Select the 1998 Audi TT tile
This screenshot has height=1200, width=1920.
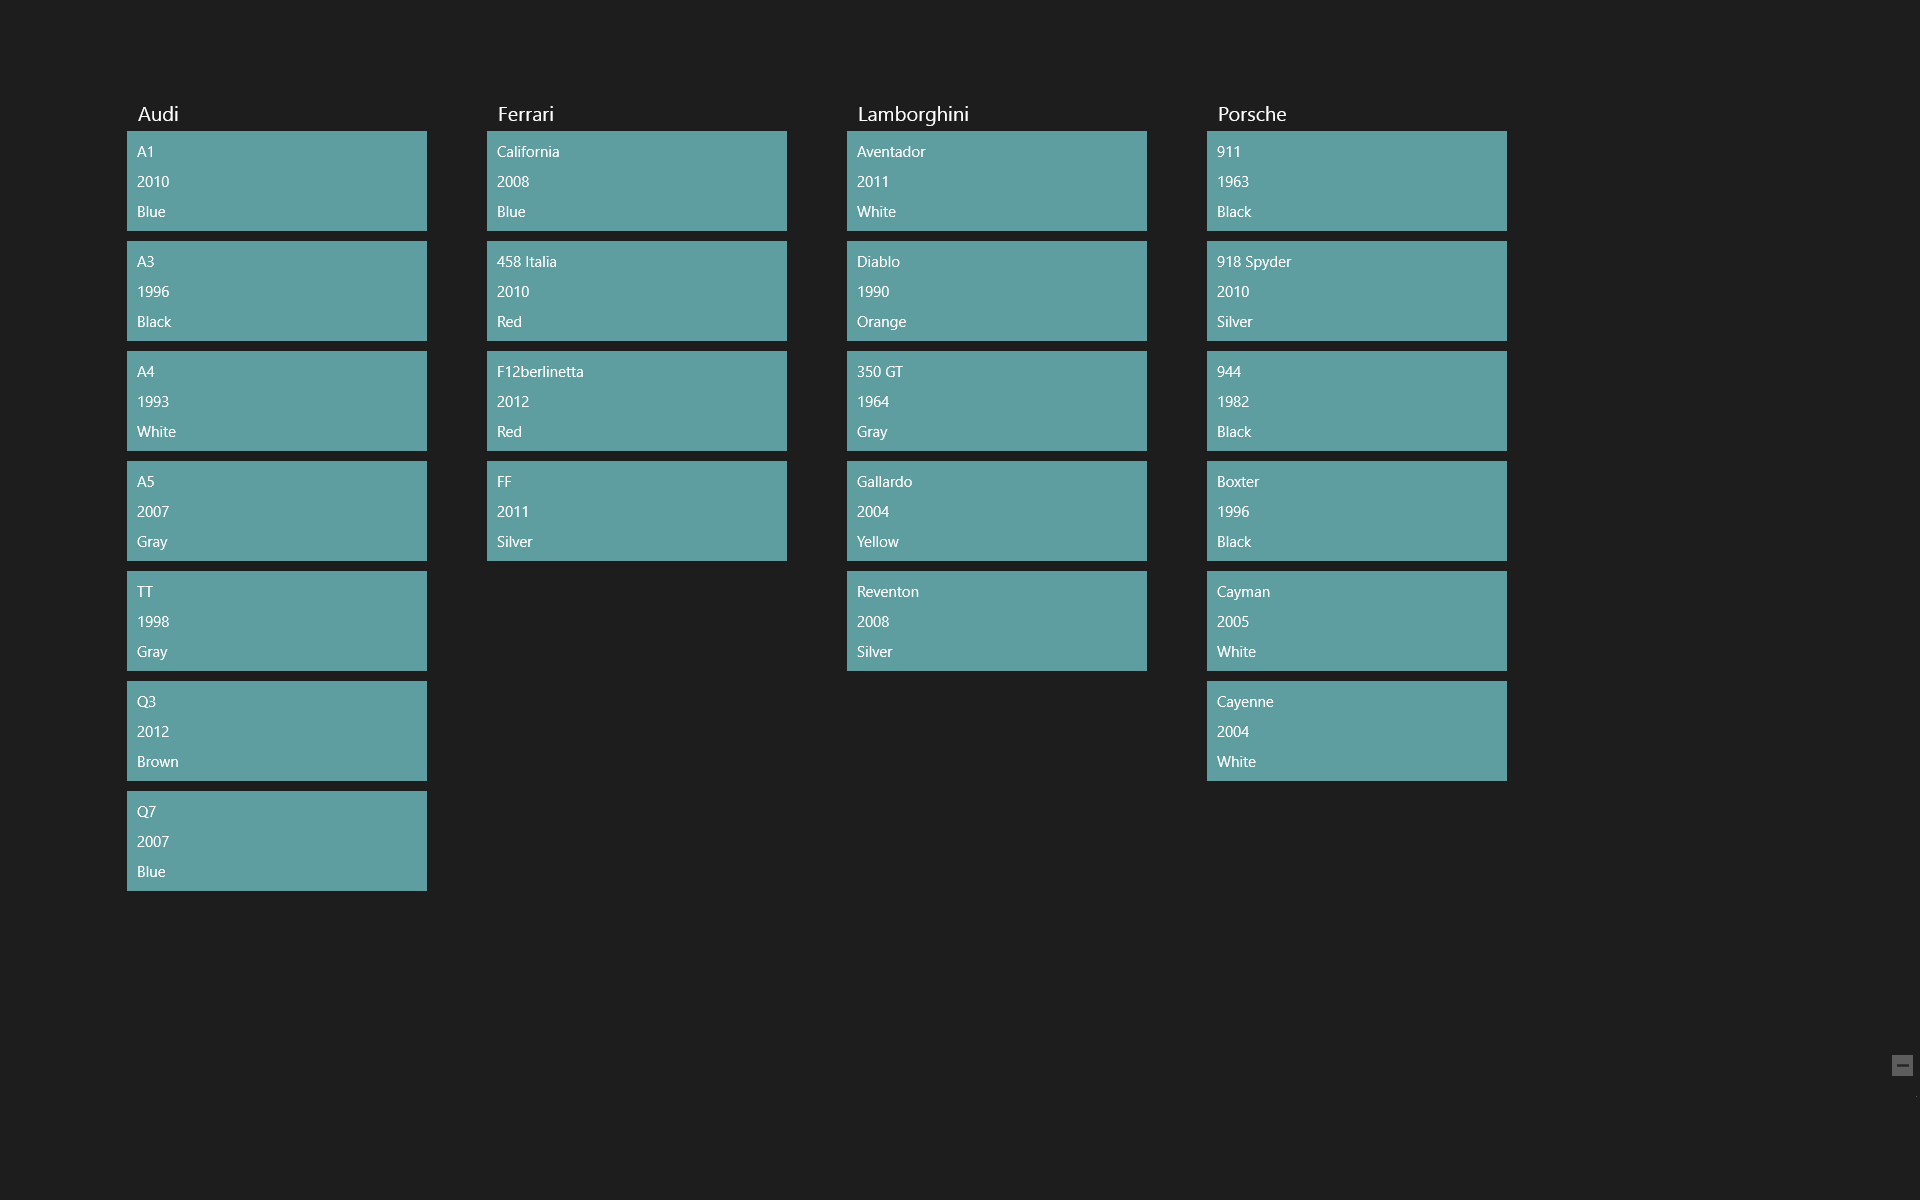coord(276,620)
